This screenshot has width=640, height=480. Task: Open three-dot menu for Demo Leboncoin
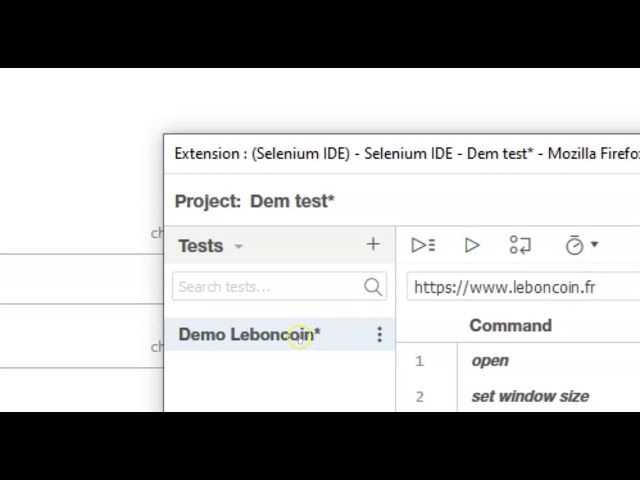coord(380,335)
